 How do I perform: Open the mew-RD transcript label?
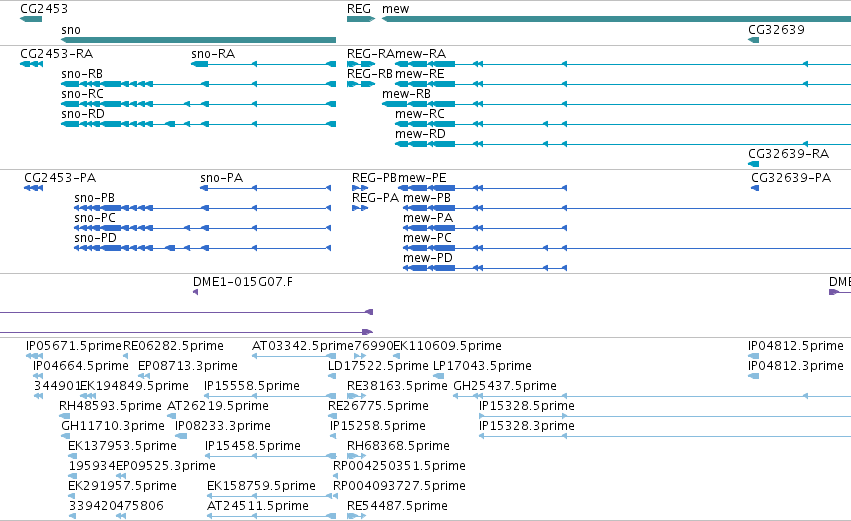coord(421,134)
